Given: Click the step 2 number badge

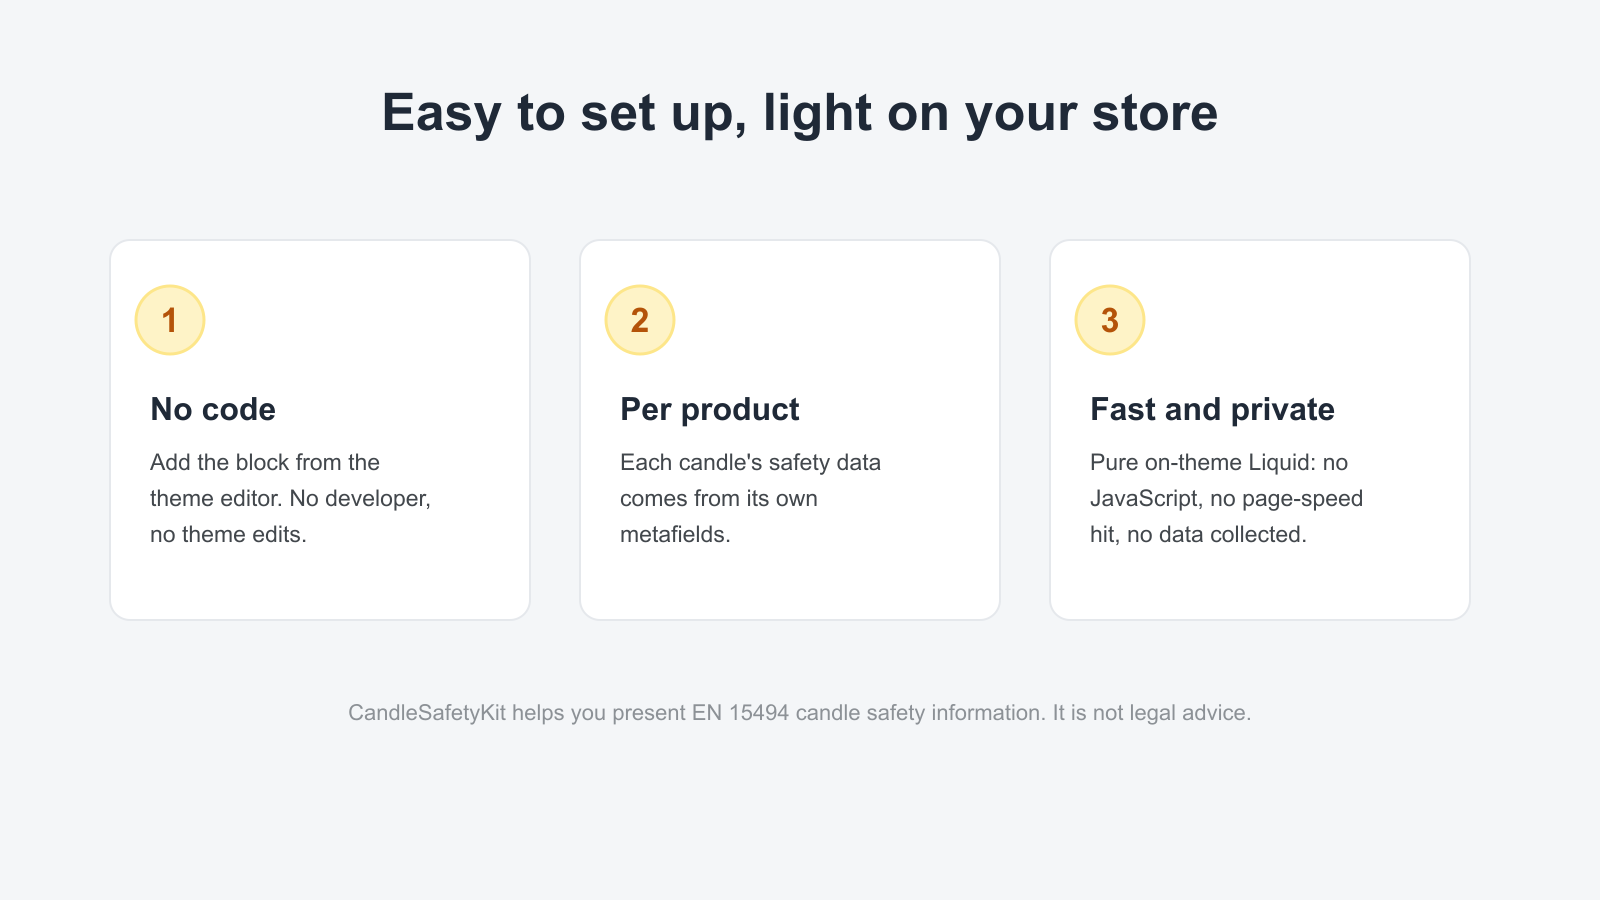Looking at the screenshot, I should pos(640,320).
